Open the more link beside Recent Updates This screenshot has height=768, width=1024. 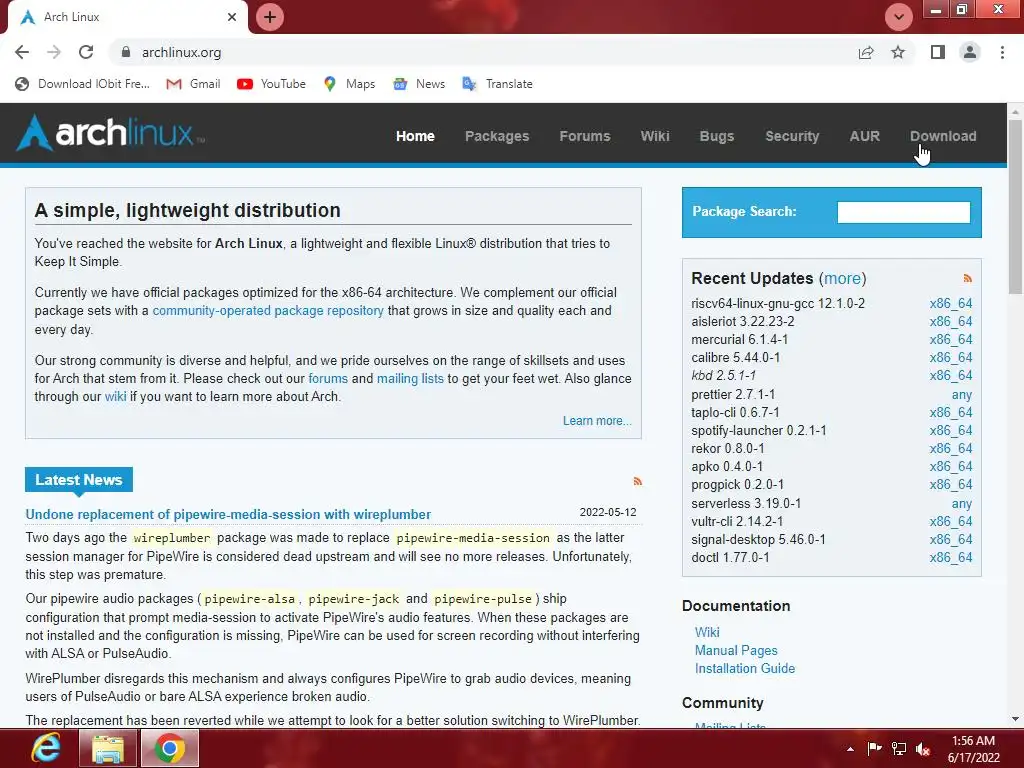pos(842,278)
